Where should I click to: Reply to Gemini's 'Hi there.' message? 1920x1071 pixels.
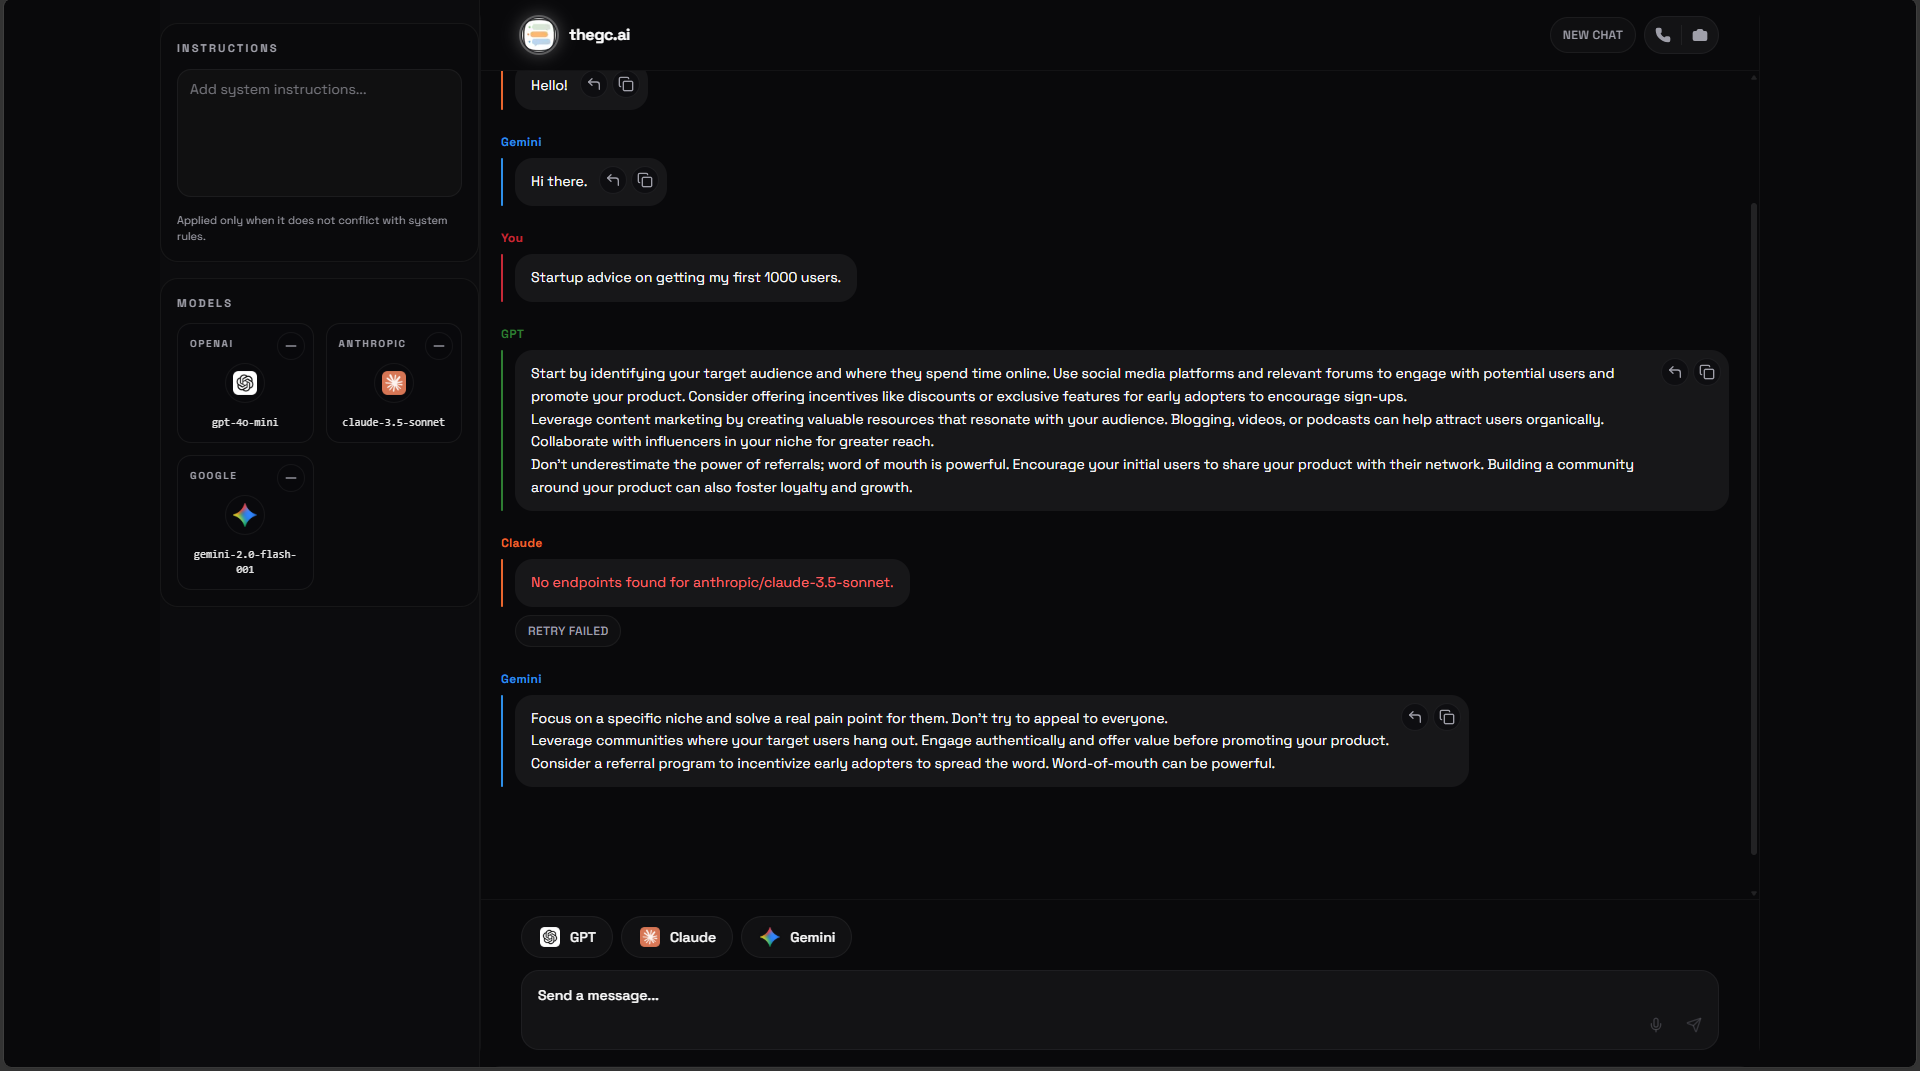(x=613, y=181)
